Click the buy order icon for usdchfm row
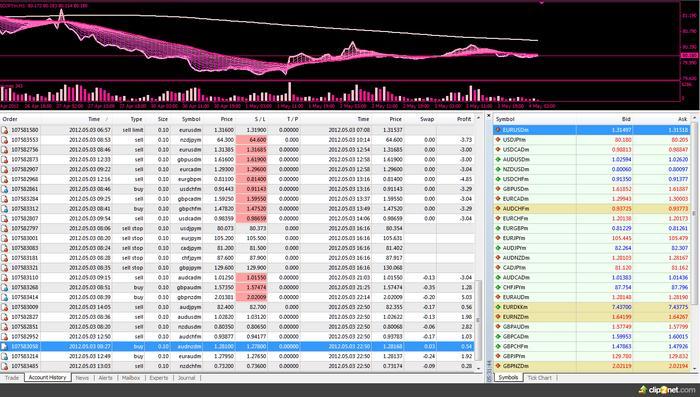 point(4,189)
